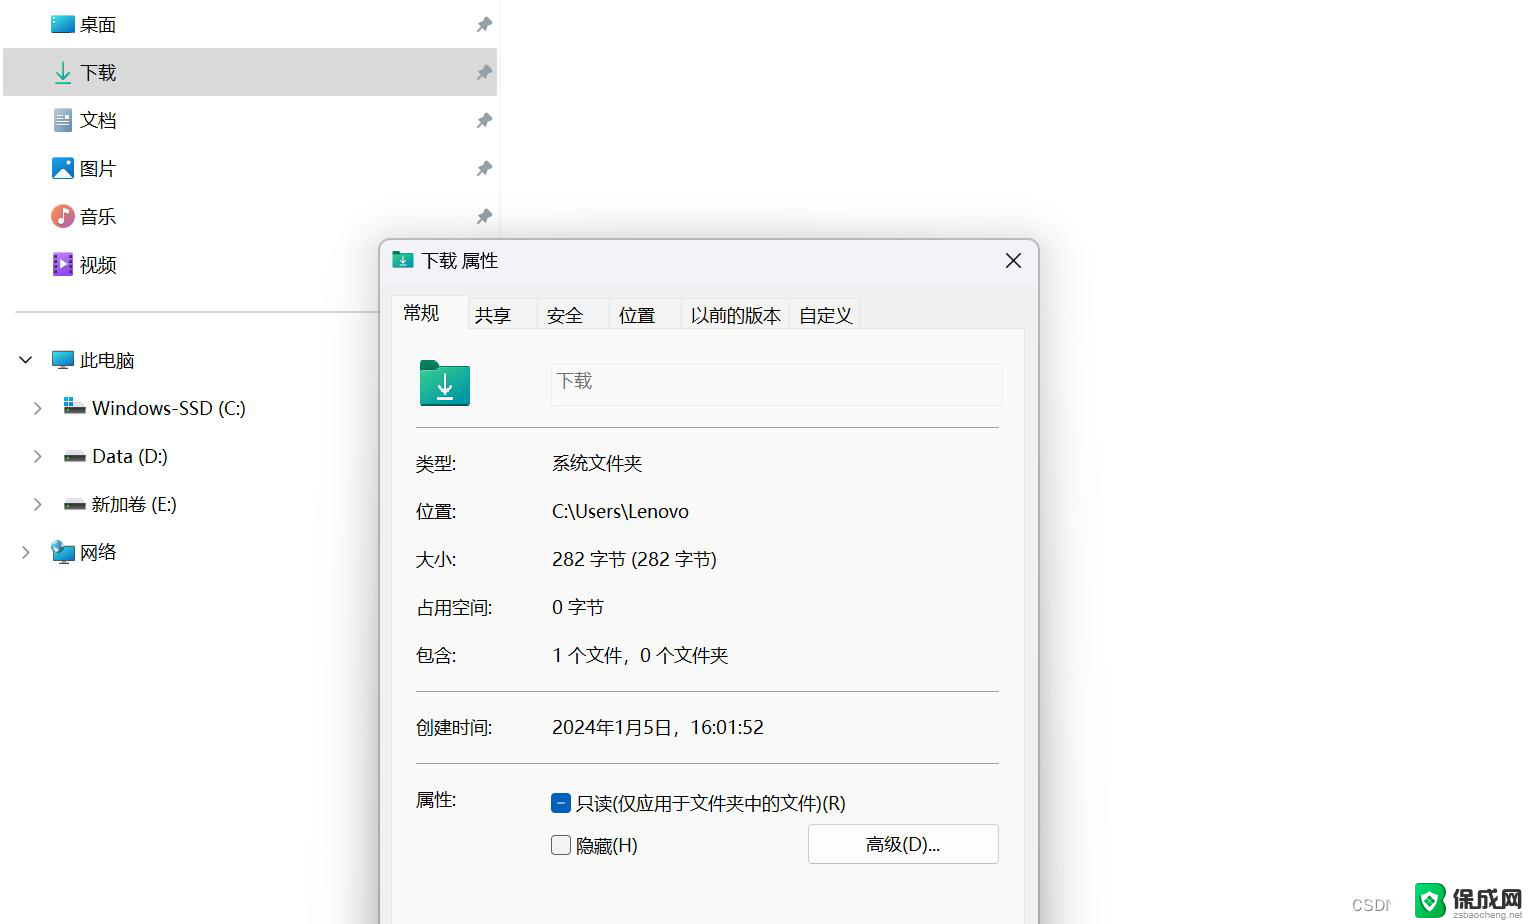The height and width of the screenshot is (924, 1537).
Task: Click the size value 282 字节 (282 字节)
Action: pos(634,559)
